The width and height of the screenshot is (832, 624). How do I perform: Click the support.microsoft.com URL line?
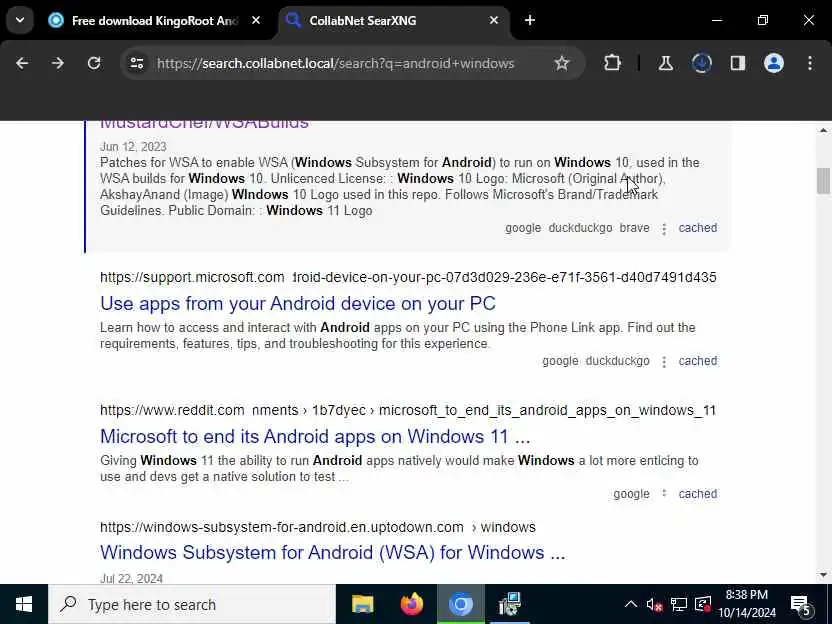tap(408, 277)
